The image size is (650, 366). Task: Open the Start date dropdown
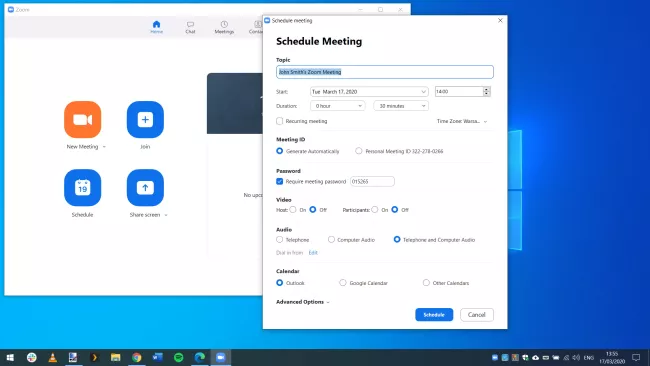tap(369, 92)
